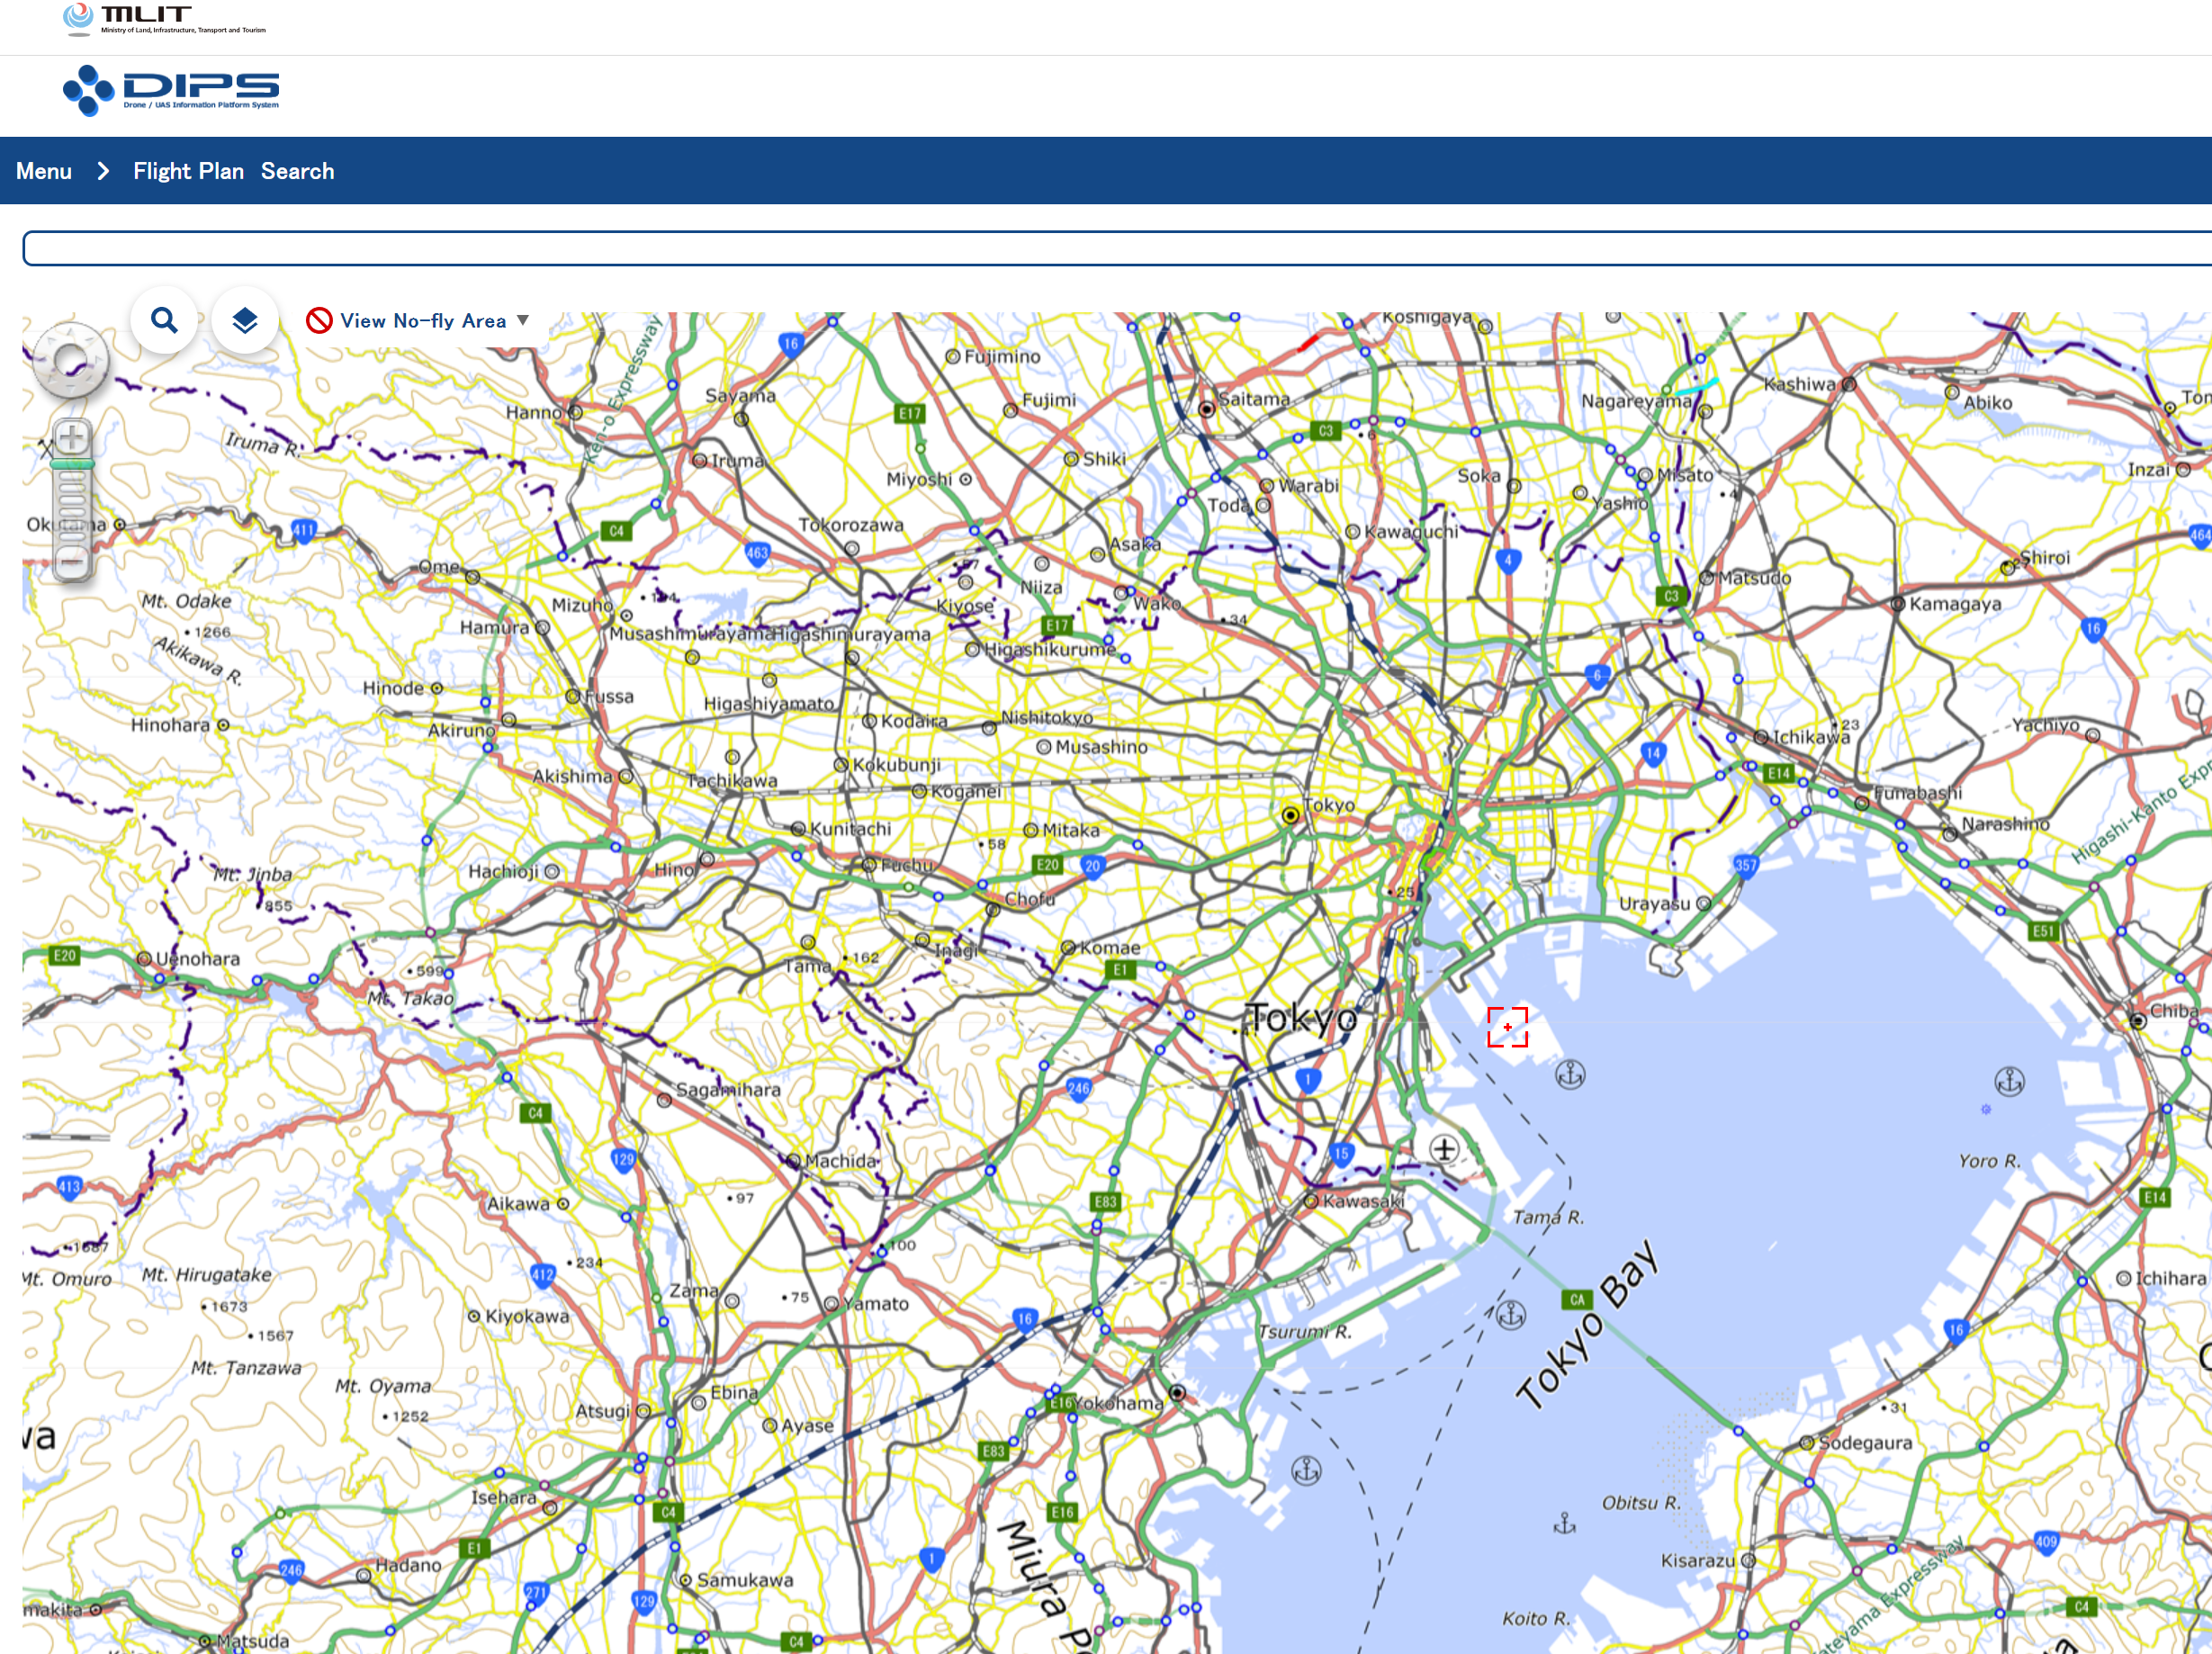Click the red crosshair target marker
The image size is (2212, 1654).
[x=1507, y=1027]
